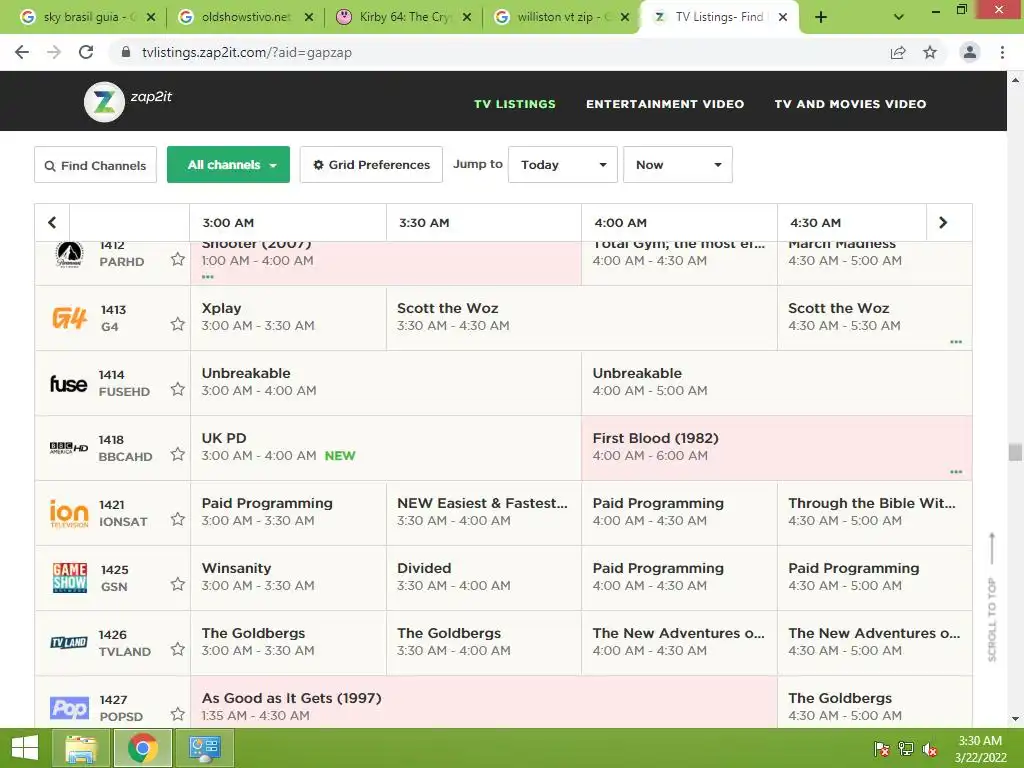
Task: Click the browser forward arrow
Action: 54,52
